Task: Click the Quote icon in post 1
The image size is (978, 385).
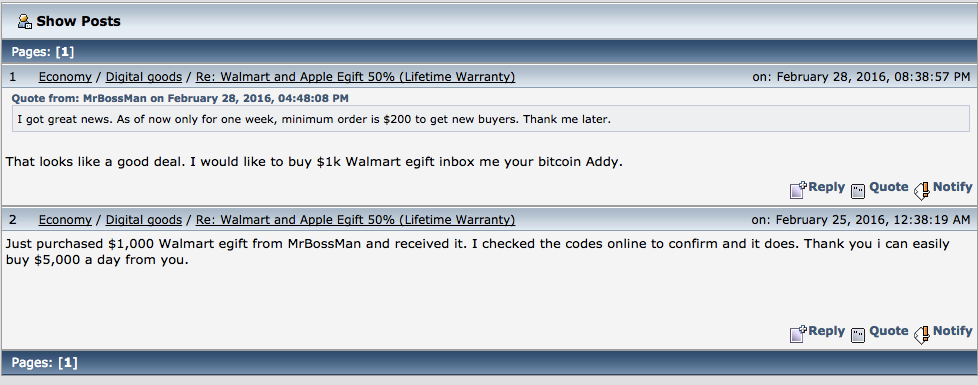Action: (859, 190)
